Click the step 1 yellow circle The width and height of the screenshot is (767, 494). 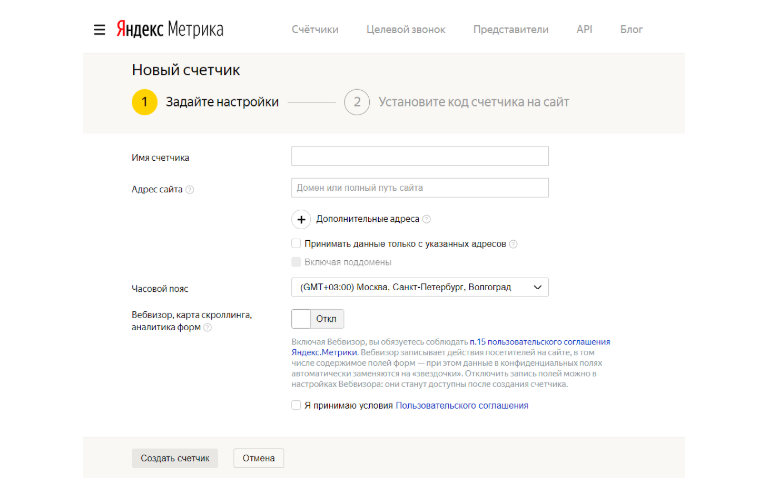point(144,102)
